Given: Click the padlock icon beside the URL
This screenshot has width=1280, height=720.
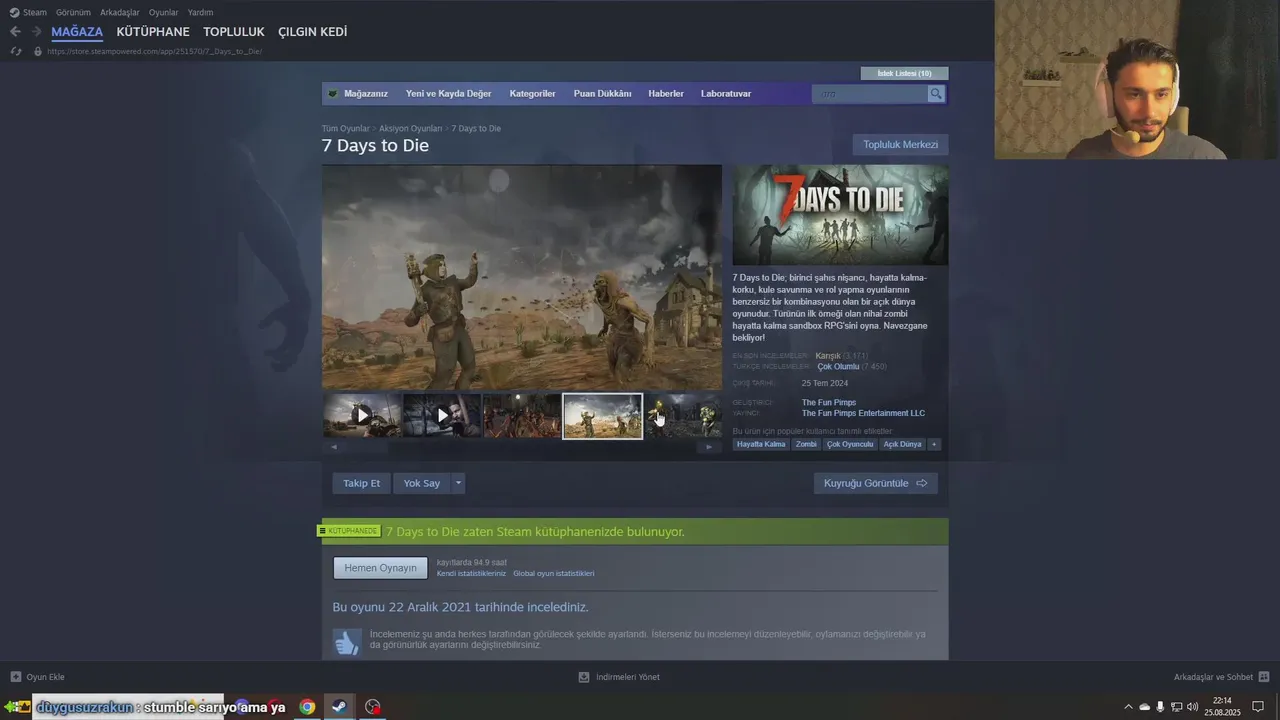Looking at the screenshot, I should pos(38,51).
